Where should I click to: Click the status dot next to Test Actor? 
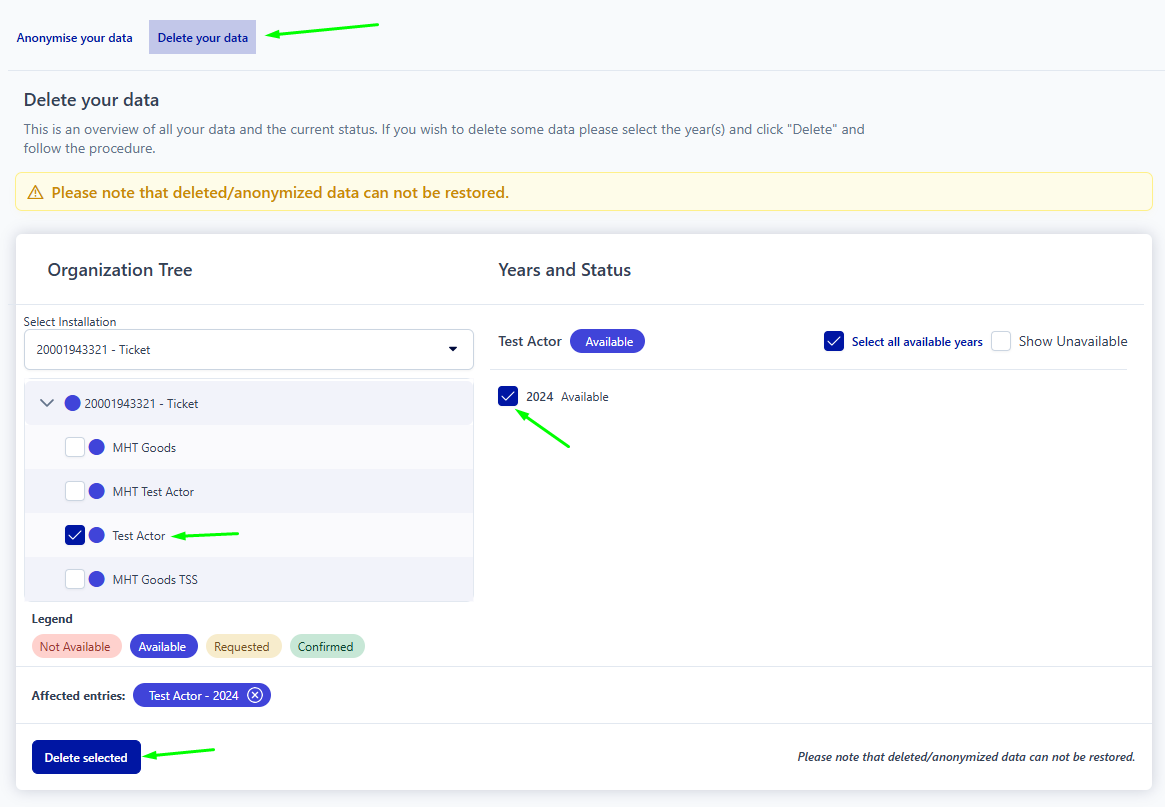click(x=97, y=535)
